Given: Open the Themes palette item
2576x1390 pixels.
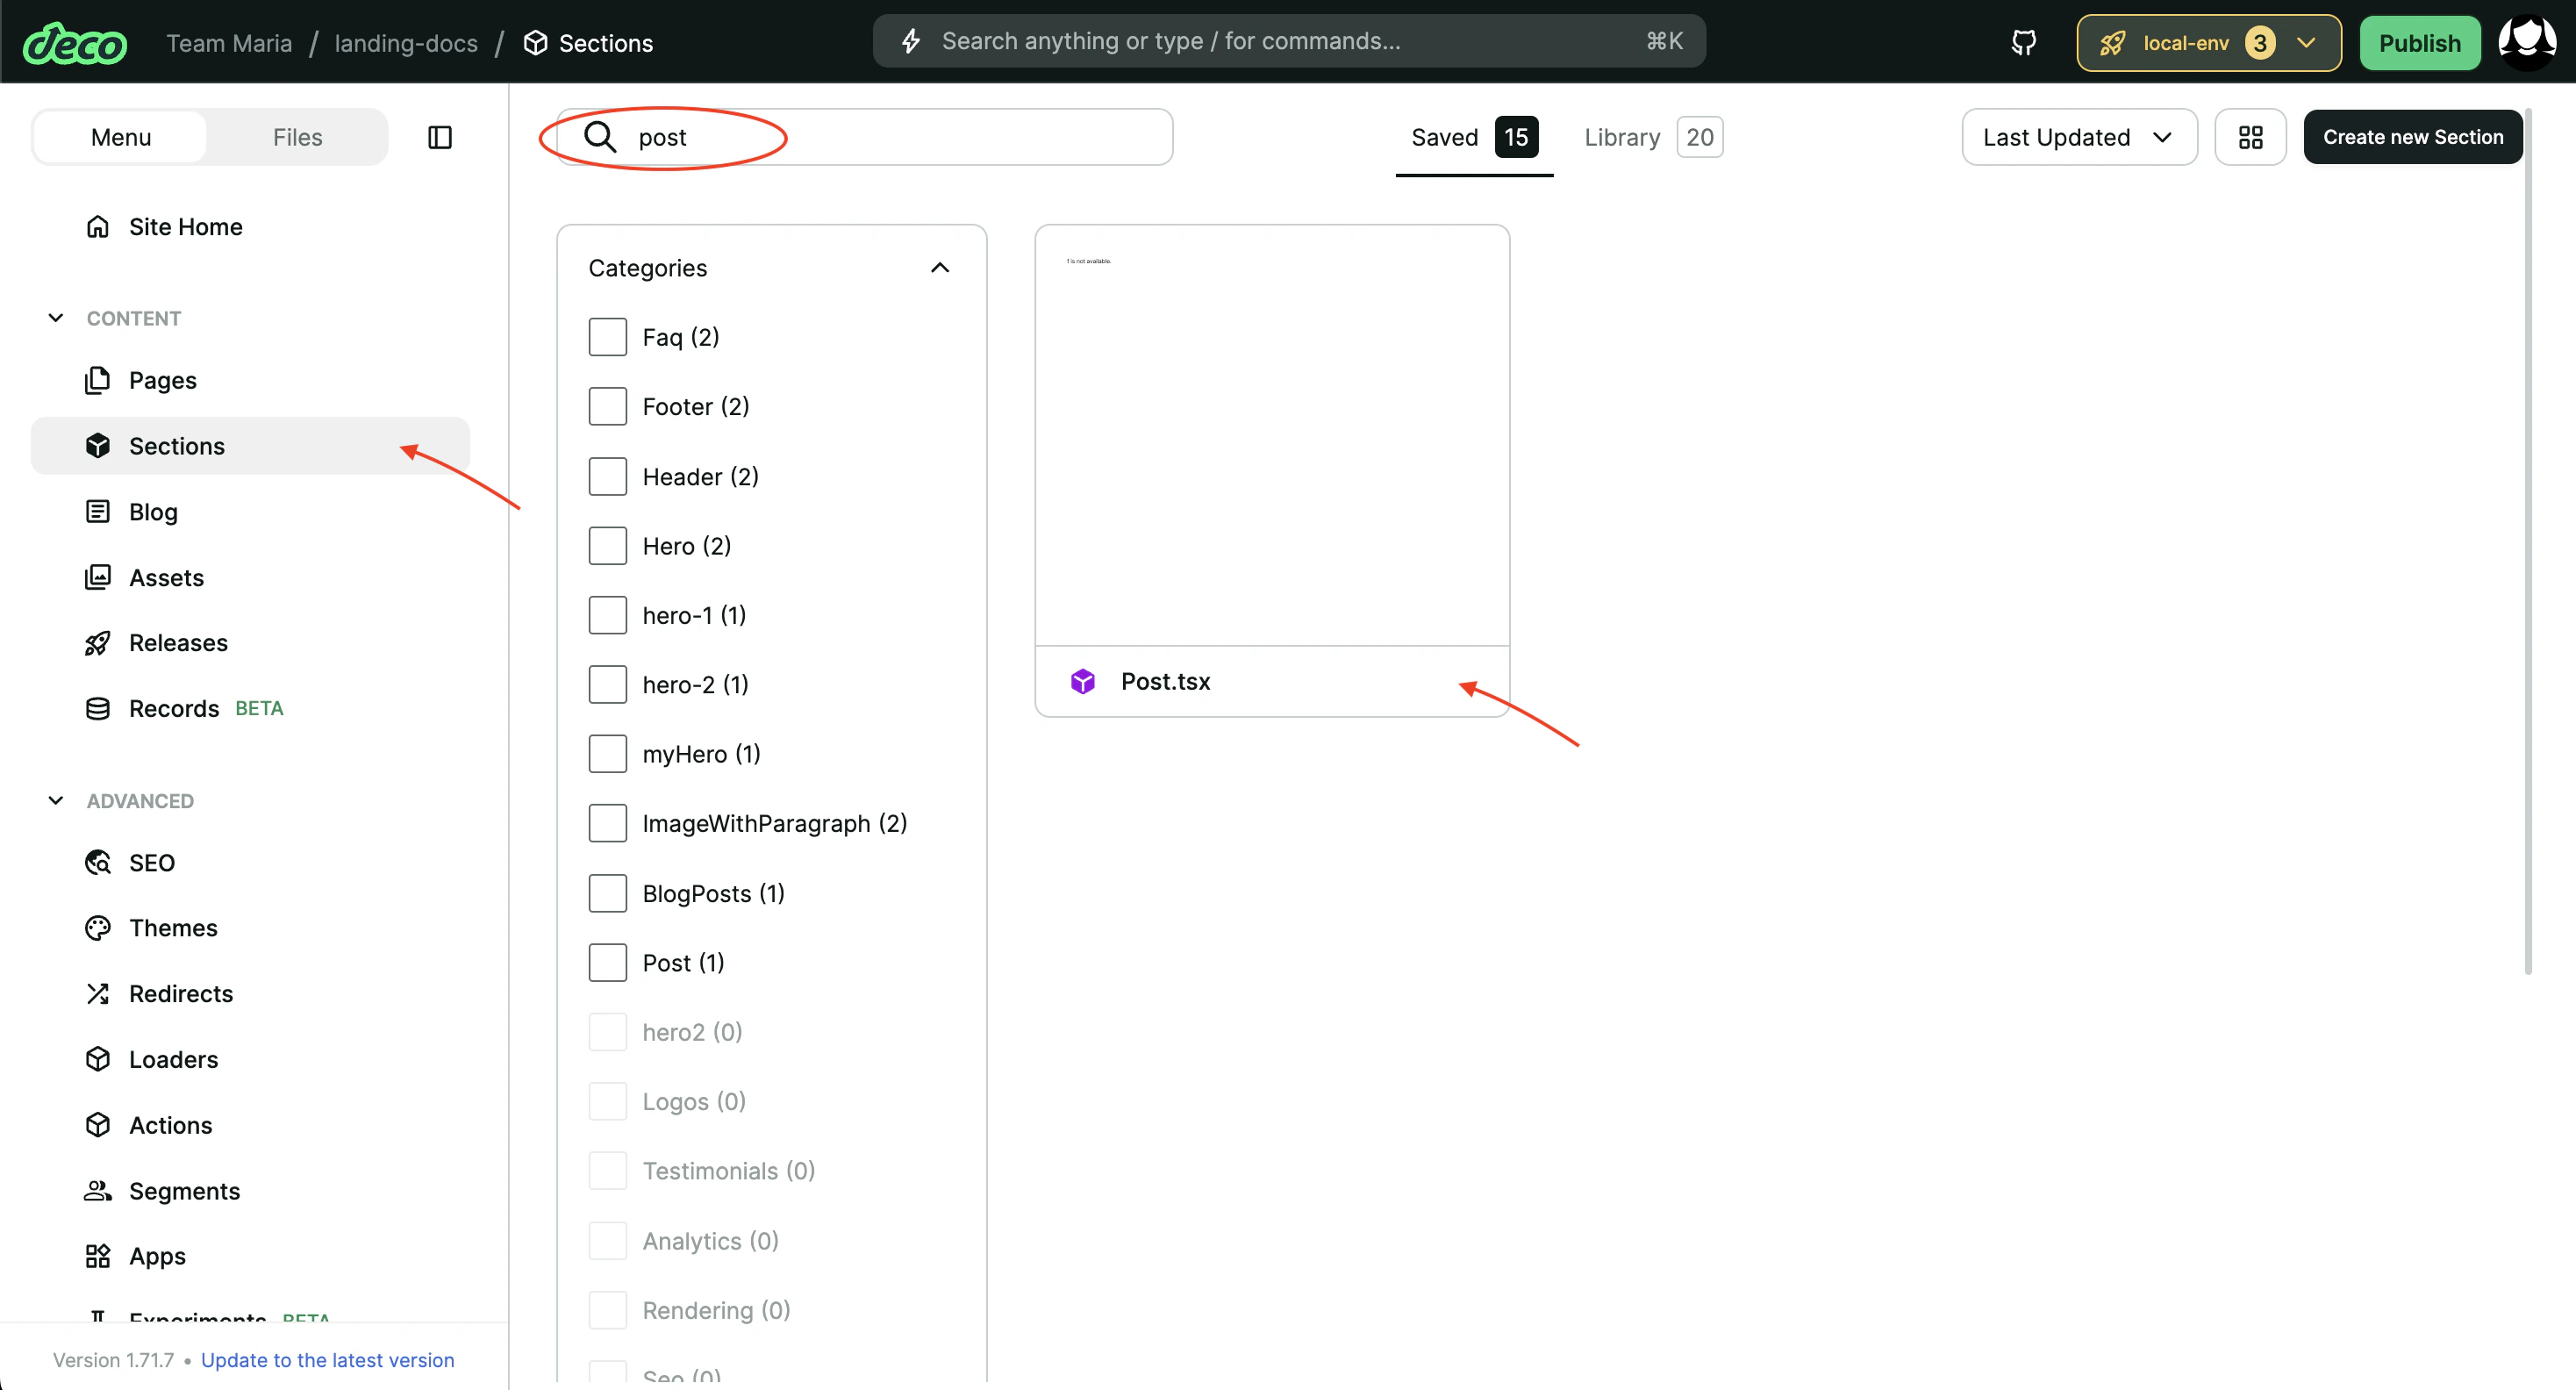Looking at the screenshot, I should [x=172, y=928].
